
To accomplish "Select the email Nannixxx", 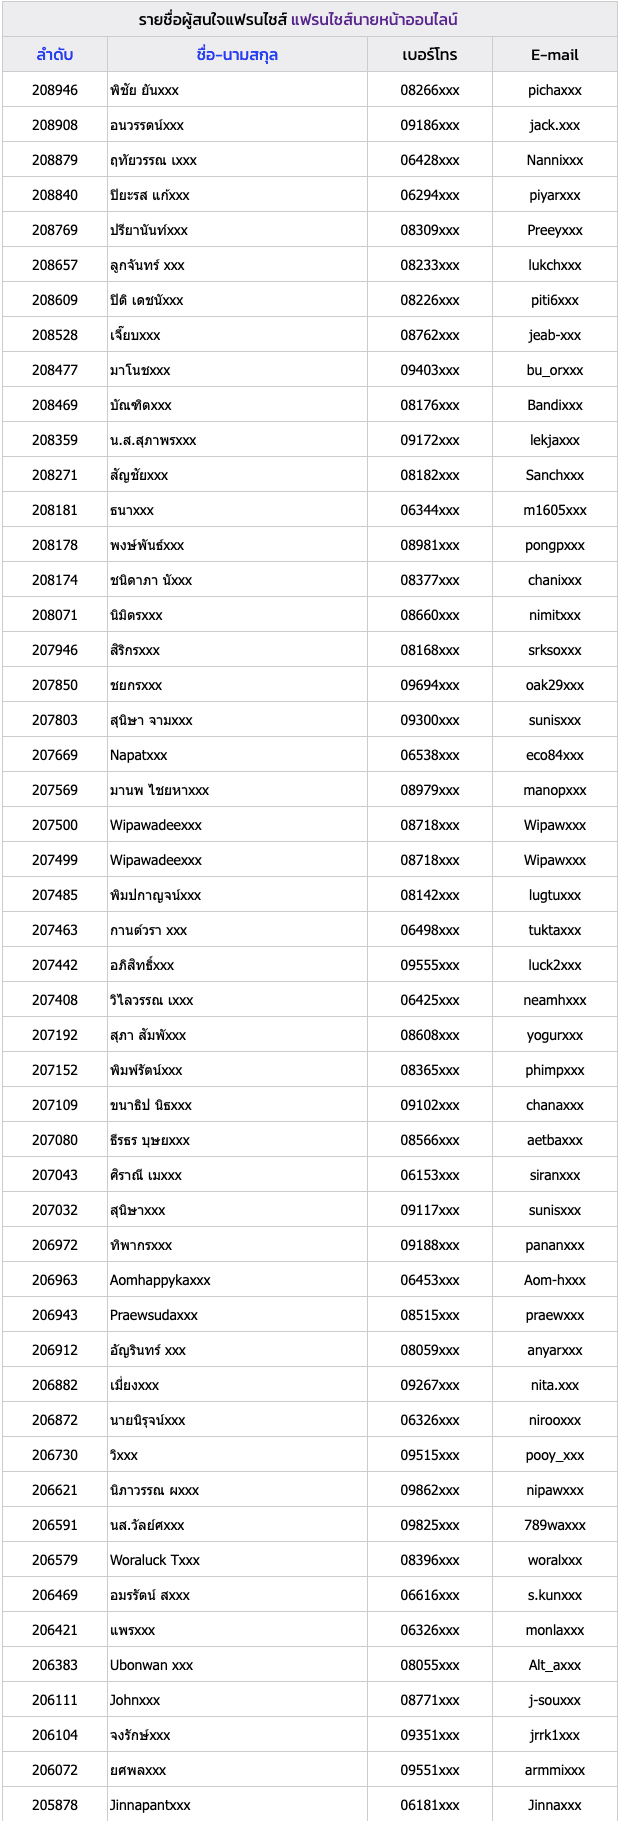I will click(x=555, y=160).
